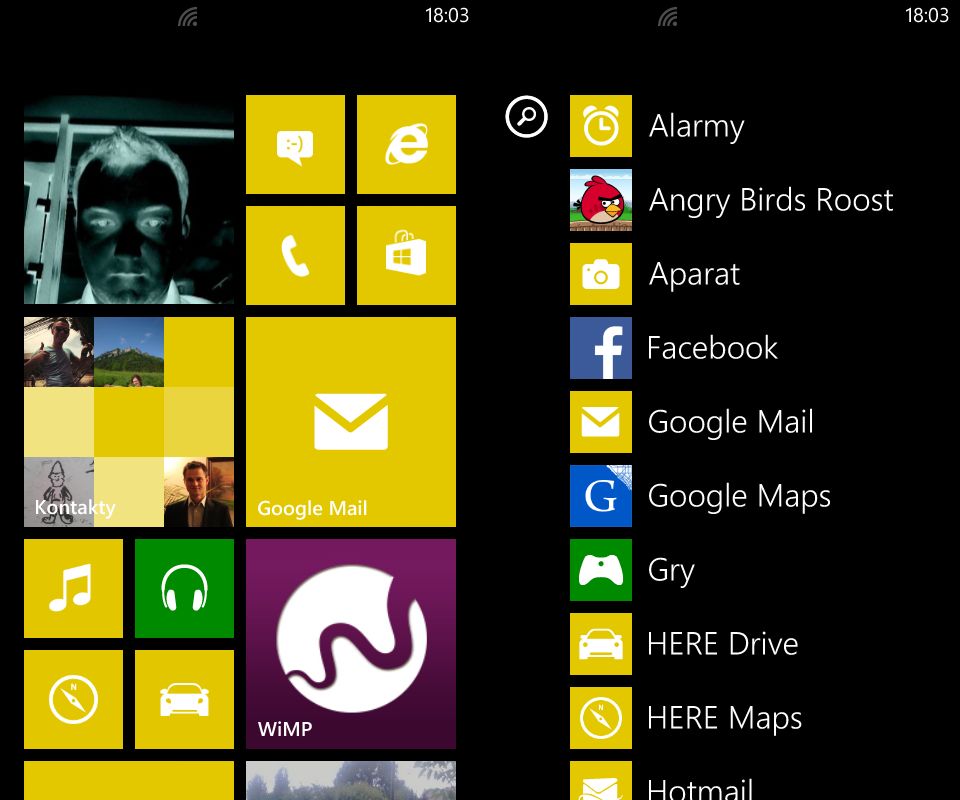The width and height of the screenshot is (960, 800).
Task: Tap the signal icon on the start screen status bar
Action: coord(188,17)
